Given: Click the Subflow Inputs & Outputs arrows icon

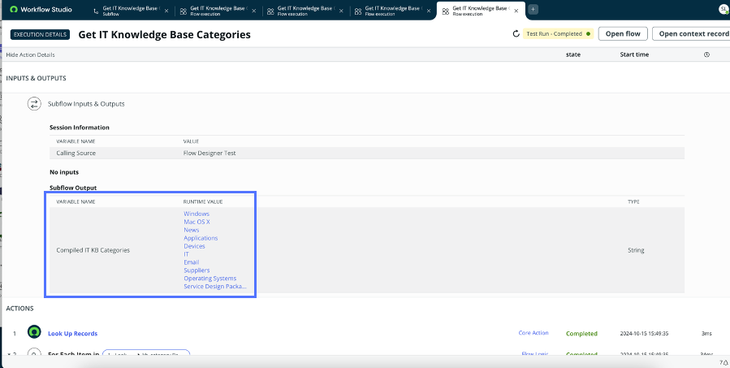Looking at the screenshot, I should (34, 104).
